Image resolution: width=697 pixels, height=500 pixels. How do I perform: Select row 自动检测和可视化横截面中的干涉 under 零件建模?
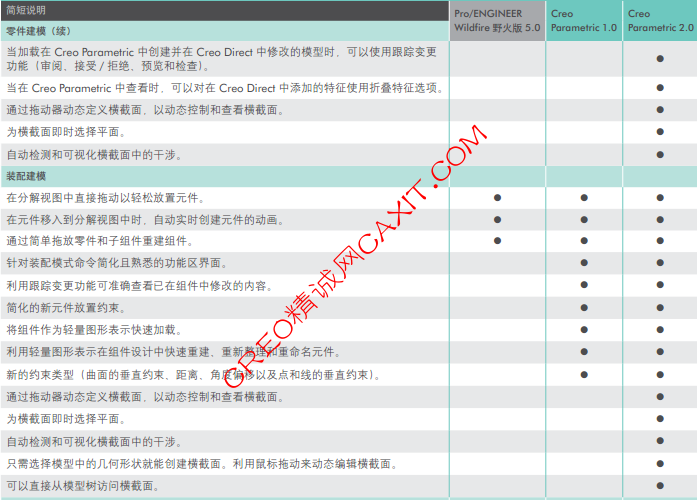click(x=349, y=155)
